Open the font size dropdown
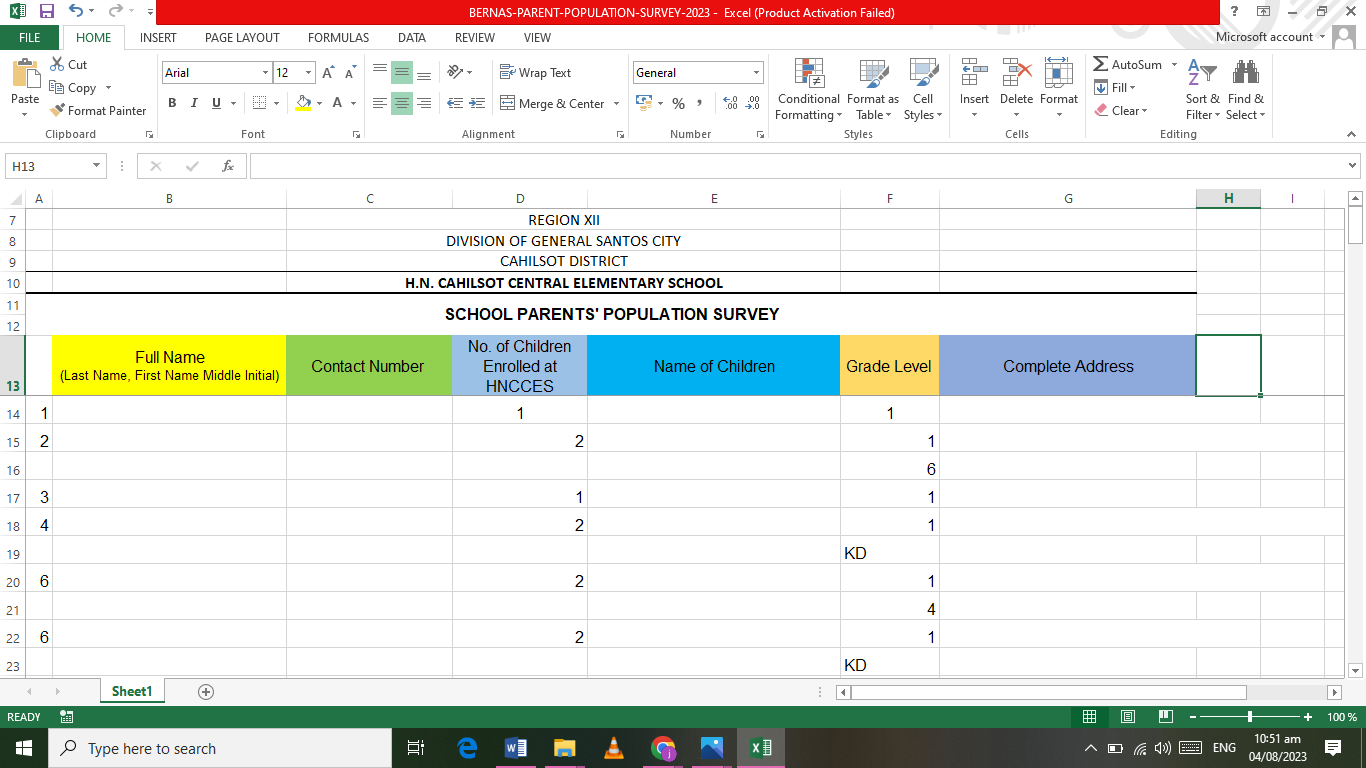Image resolution: width=1366 pixels, height=768 pixels. [309, 73]
